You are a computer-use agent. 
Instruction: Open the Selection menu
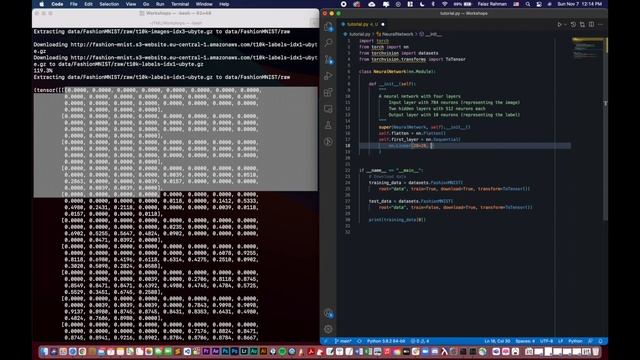click(x=109, y=4)
